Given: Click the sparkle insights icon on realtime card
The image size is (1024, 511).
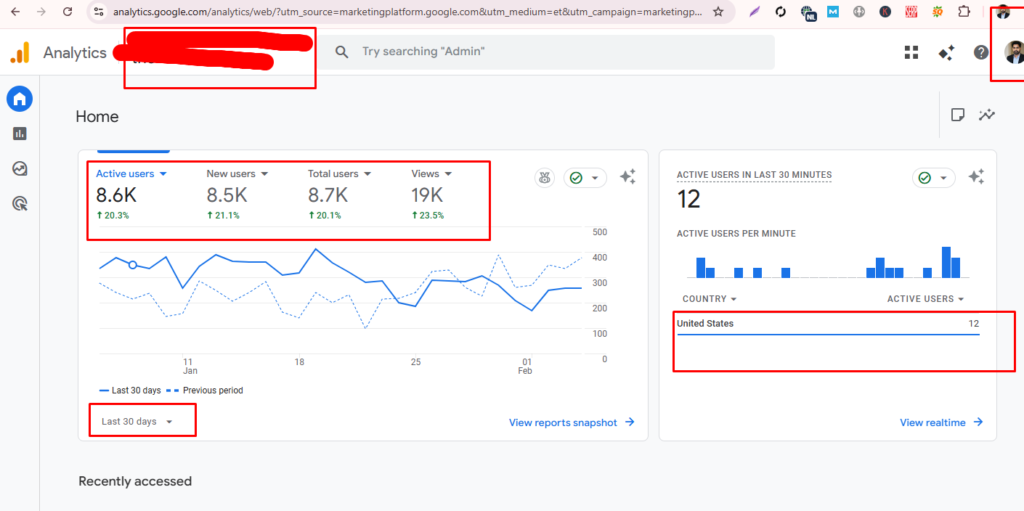Looking at the screenshot, I should point(976,176).
